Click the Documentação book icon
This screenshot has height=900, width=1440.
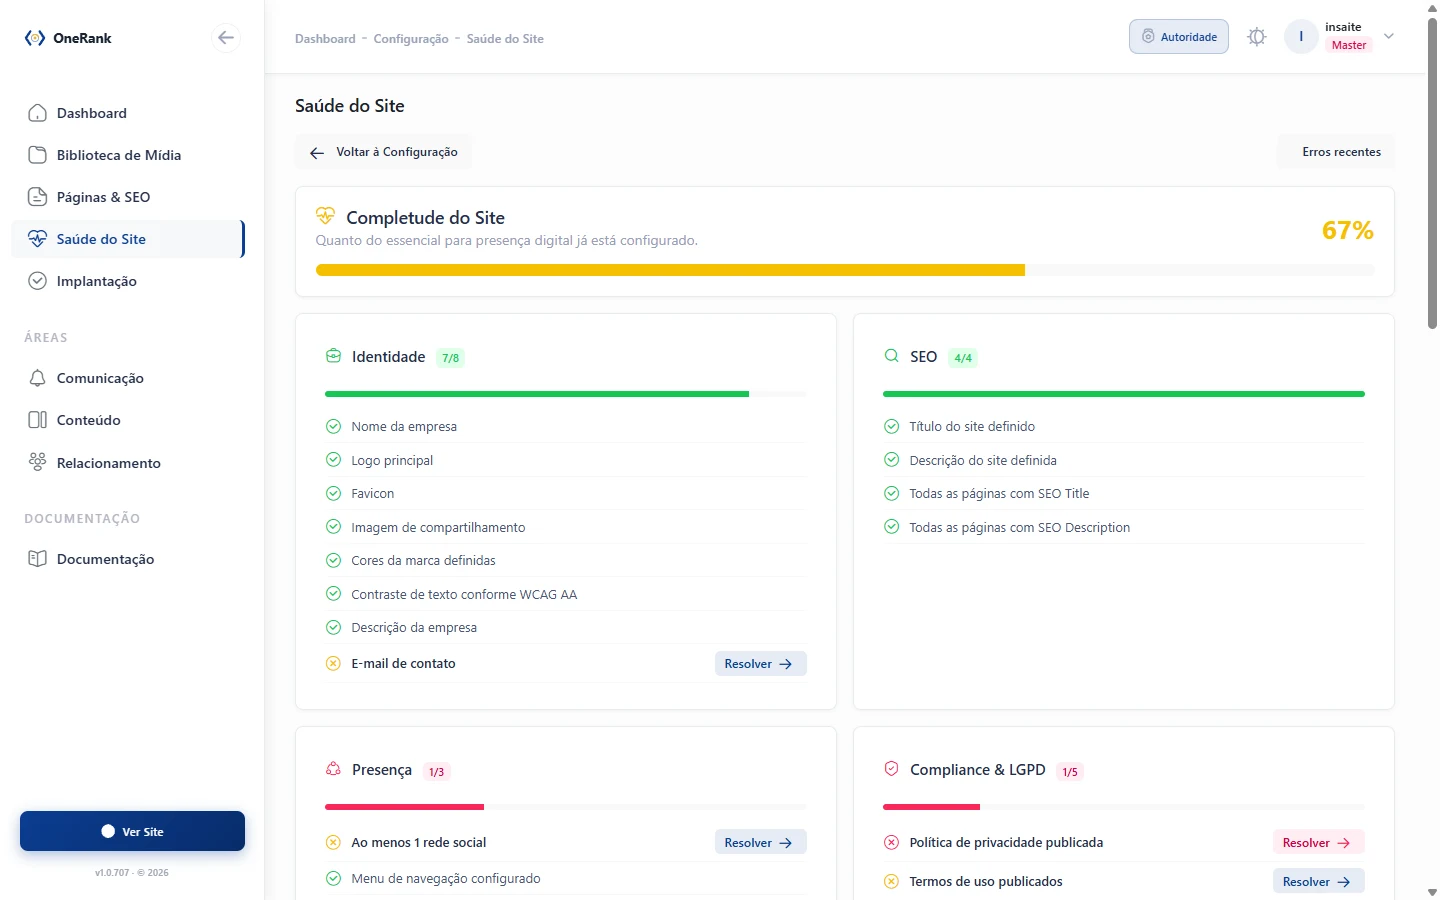(37, 559)
